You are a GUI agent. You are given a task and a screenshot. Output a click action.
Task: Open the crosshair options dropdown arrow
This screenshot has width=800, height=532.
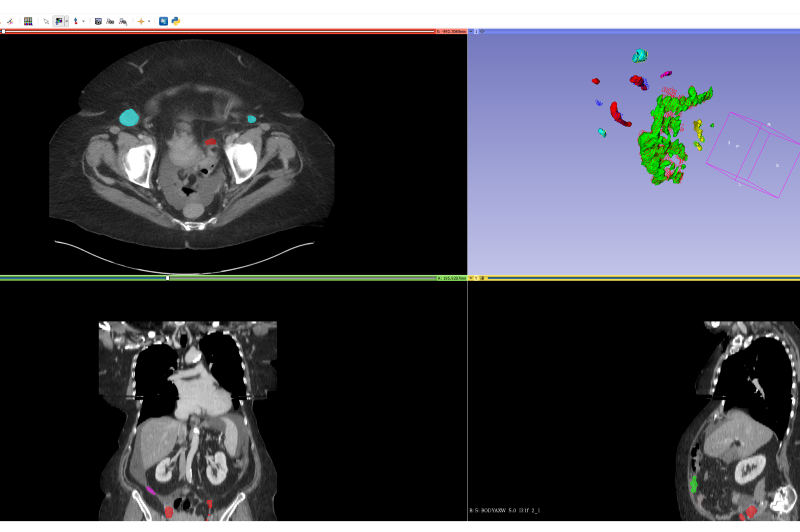(x=149, y=21)
